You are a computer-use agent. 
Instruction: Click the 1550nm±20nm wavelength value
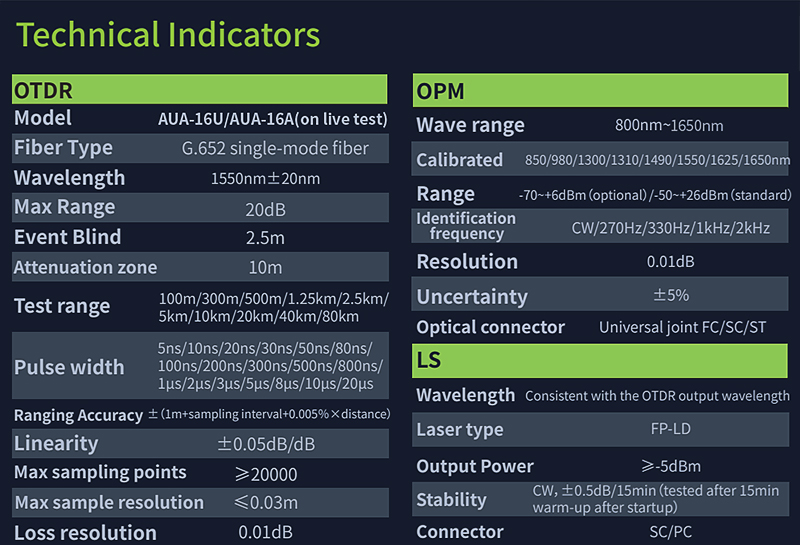coord(265,179)
